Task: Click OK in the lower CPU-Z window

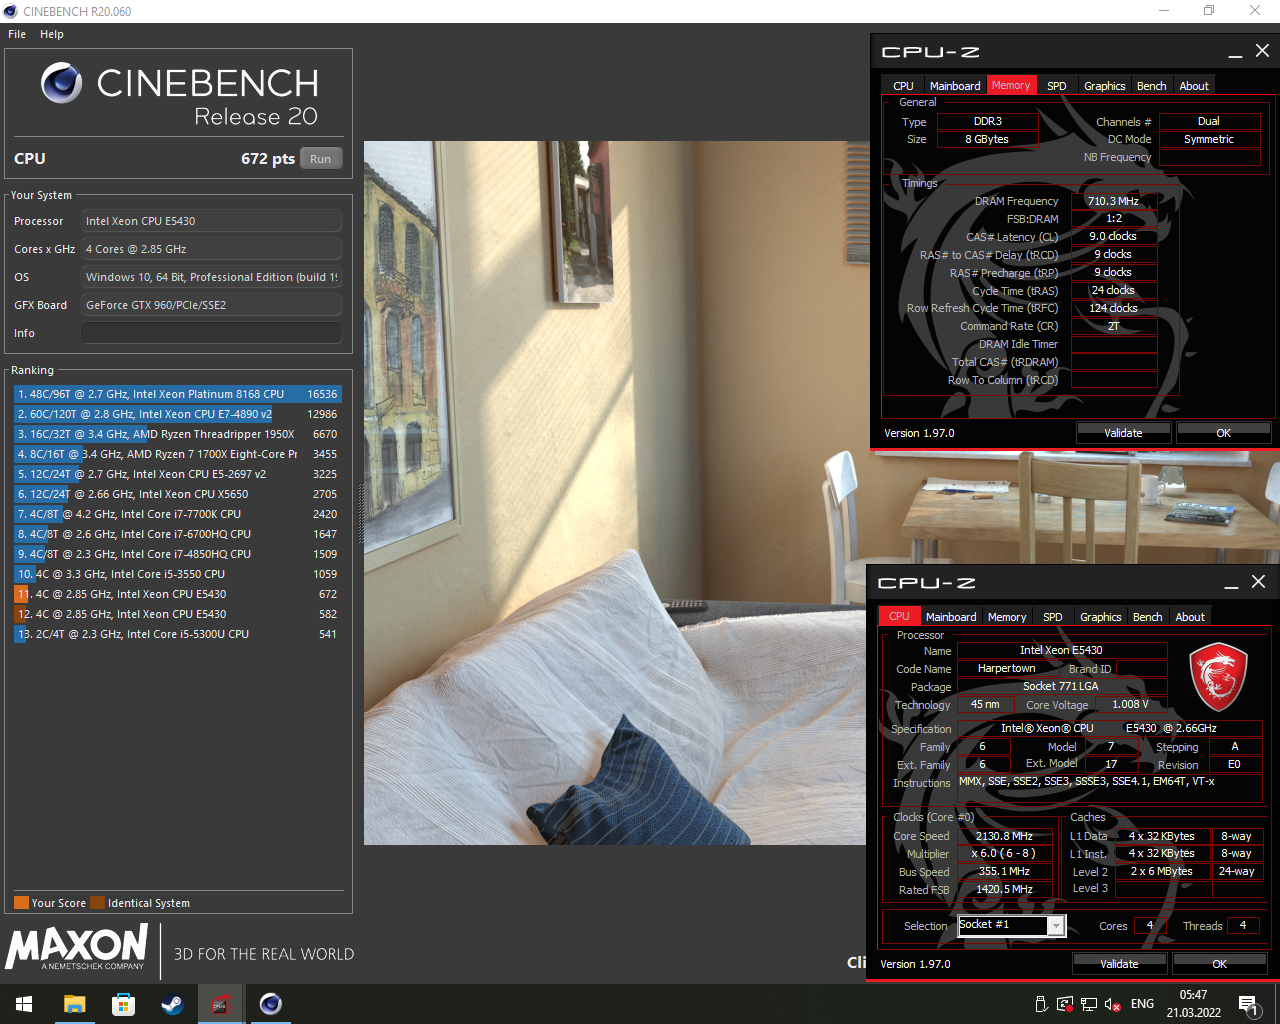Action: [1219, 964]
